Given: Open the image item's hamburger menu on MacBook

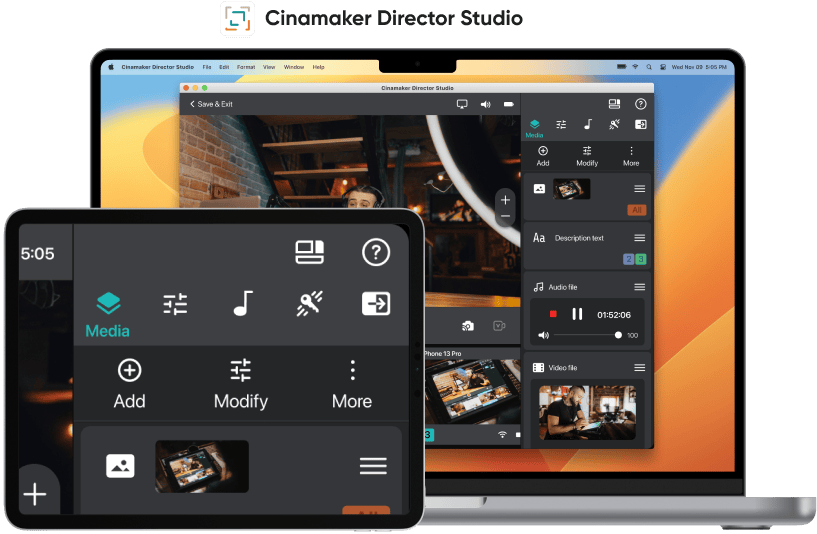Looking at the screenshot, I should 640,189.
